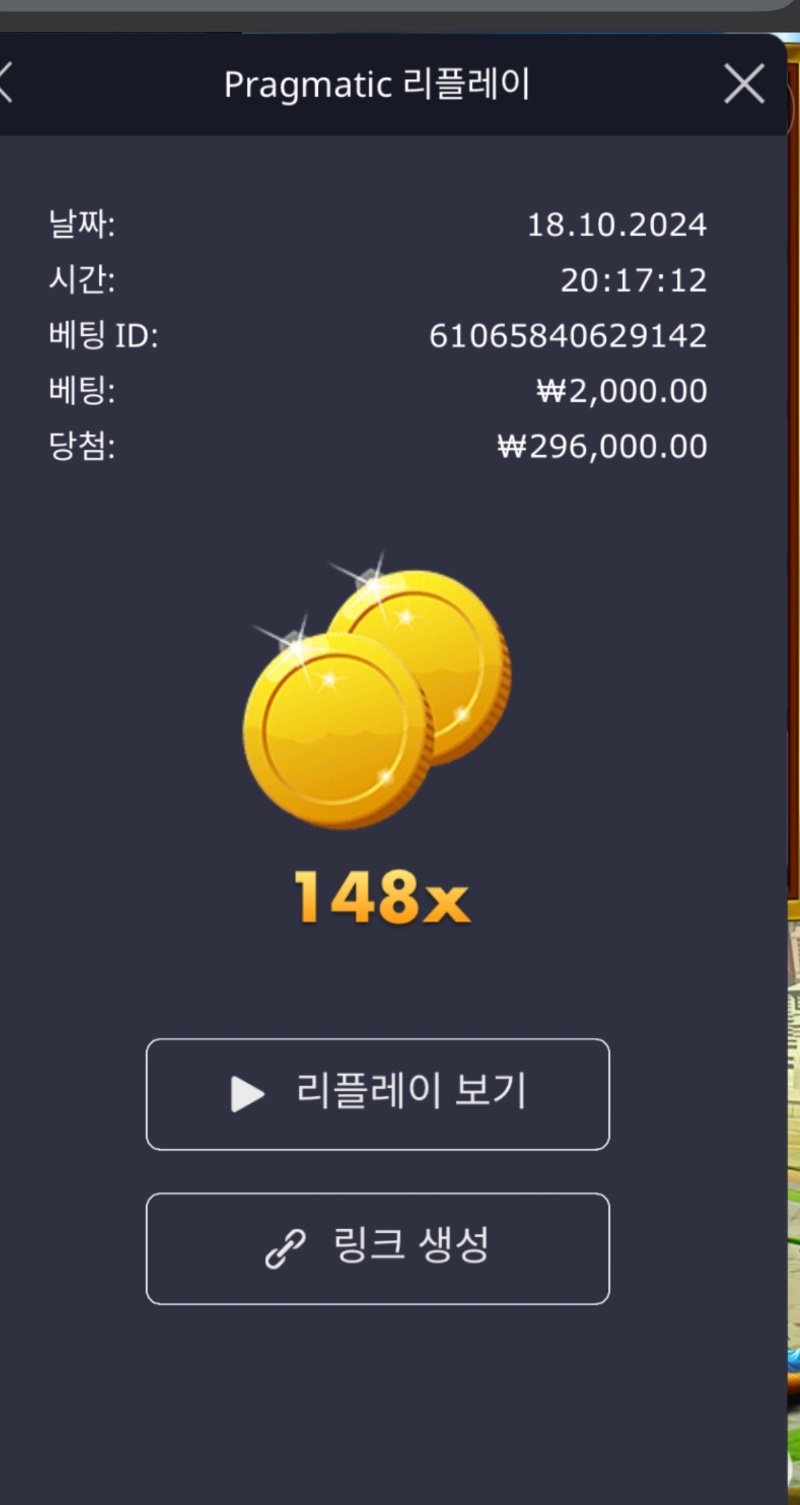Click the 링크 생성 button

378,1248
